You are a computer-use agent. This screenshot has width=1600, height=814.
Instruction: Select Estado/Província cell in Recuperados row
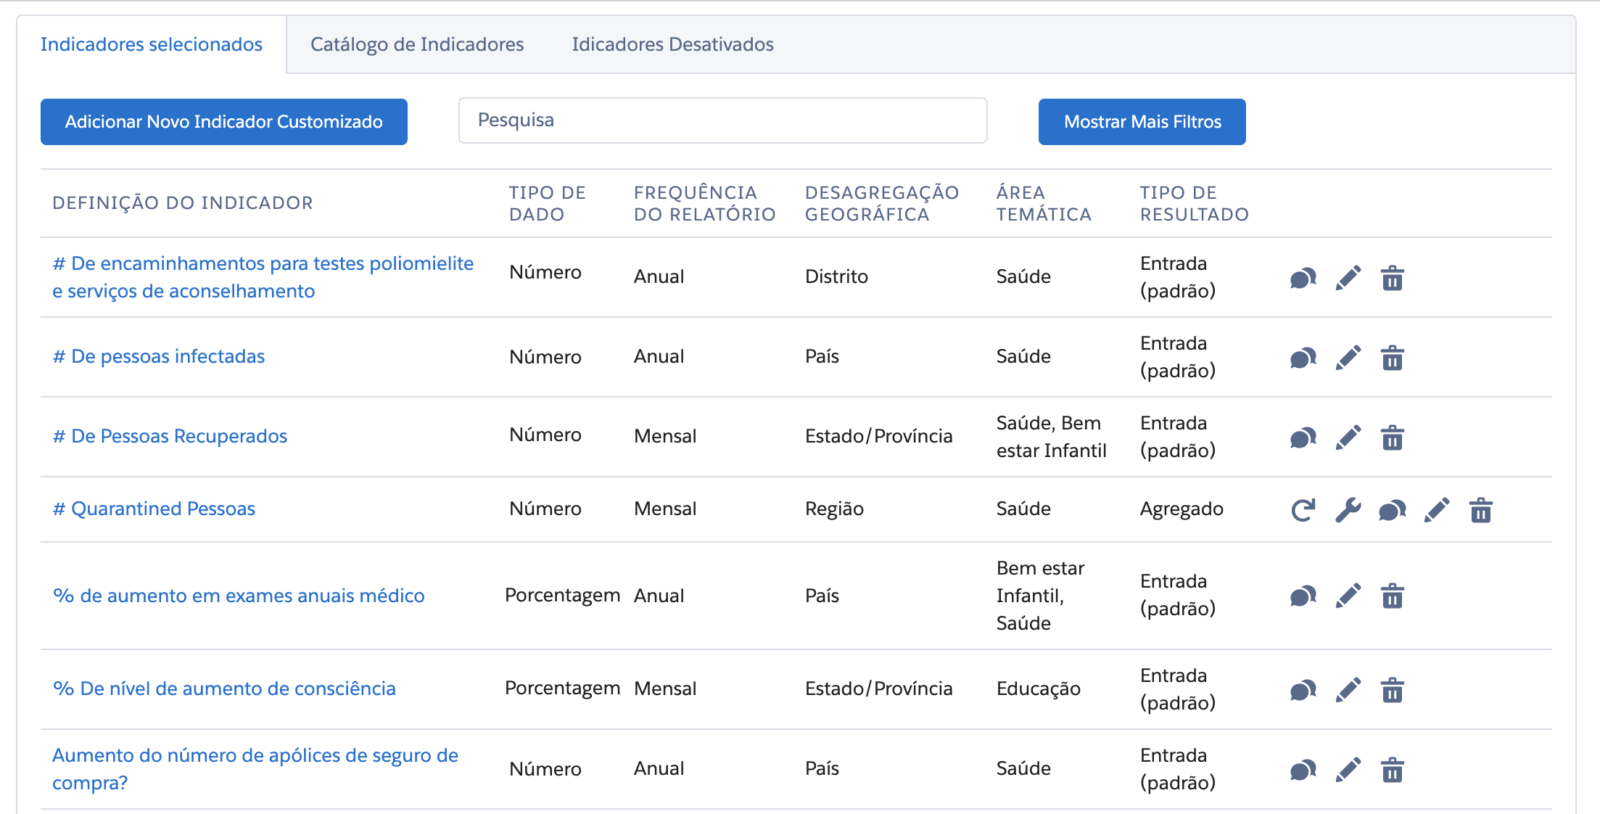click(879, 436)
